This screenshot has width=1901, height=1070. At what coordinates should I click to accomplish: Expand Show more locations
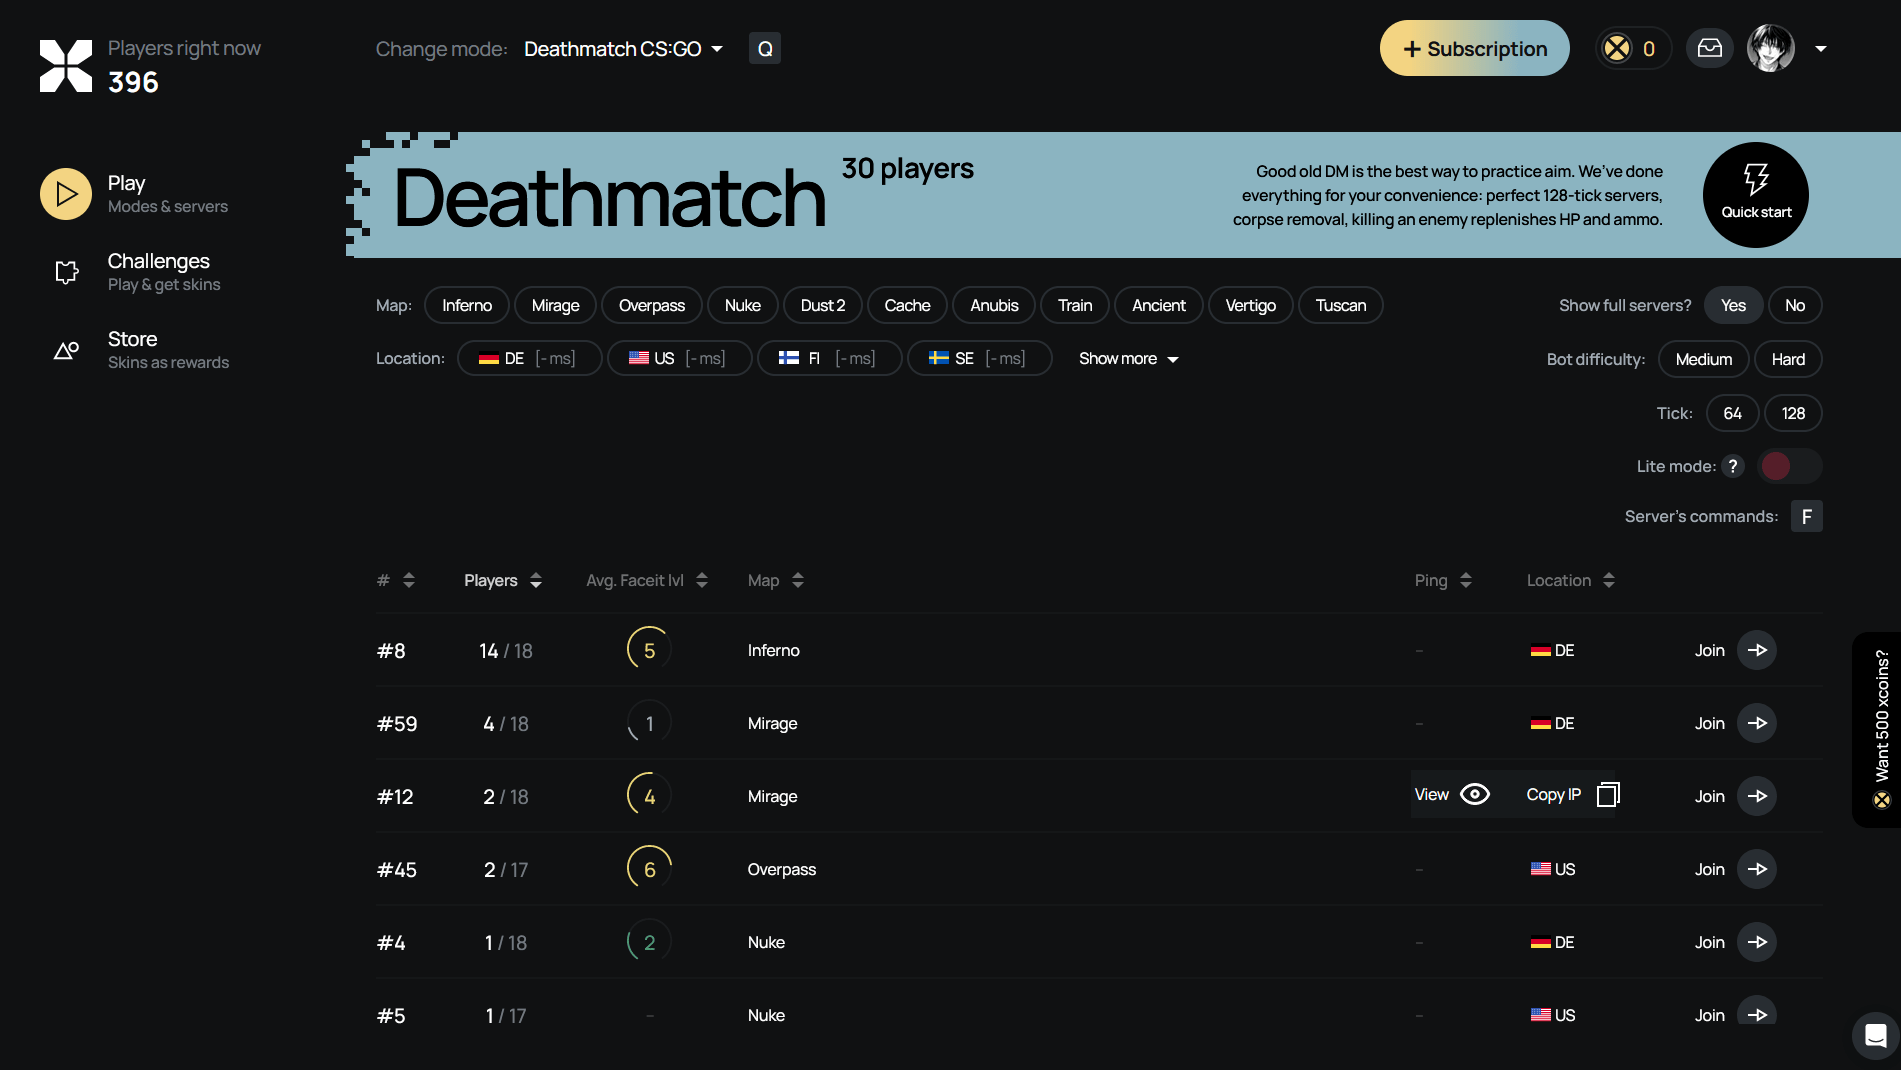tap(1128, 358)
